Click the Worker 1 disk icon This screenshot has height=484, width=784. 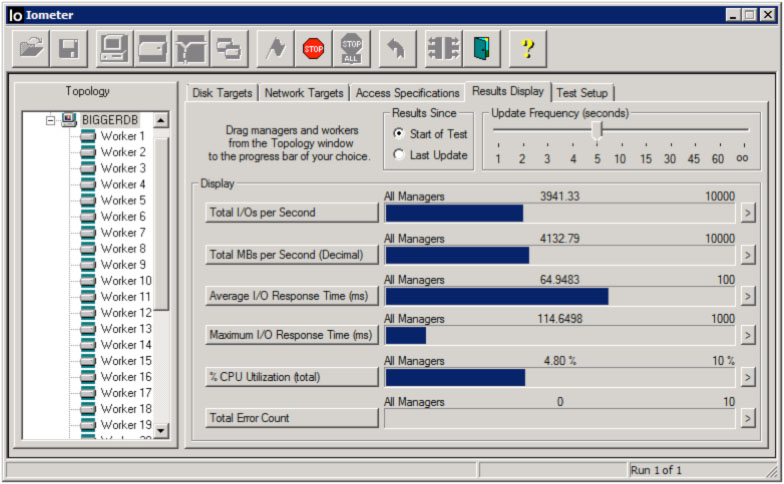click(x=88, y=136)
